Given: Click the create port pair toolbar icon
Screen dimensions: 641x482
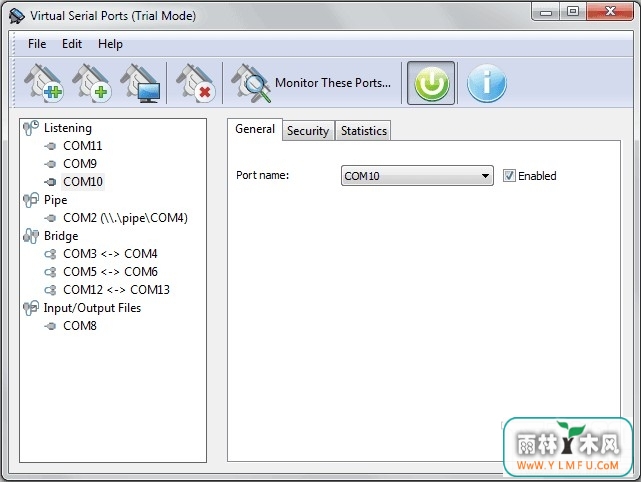Looking at the screenshot, I should point(43,83).
